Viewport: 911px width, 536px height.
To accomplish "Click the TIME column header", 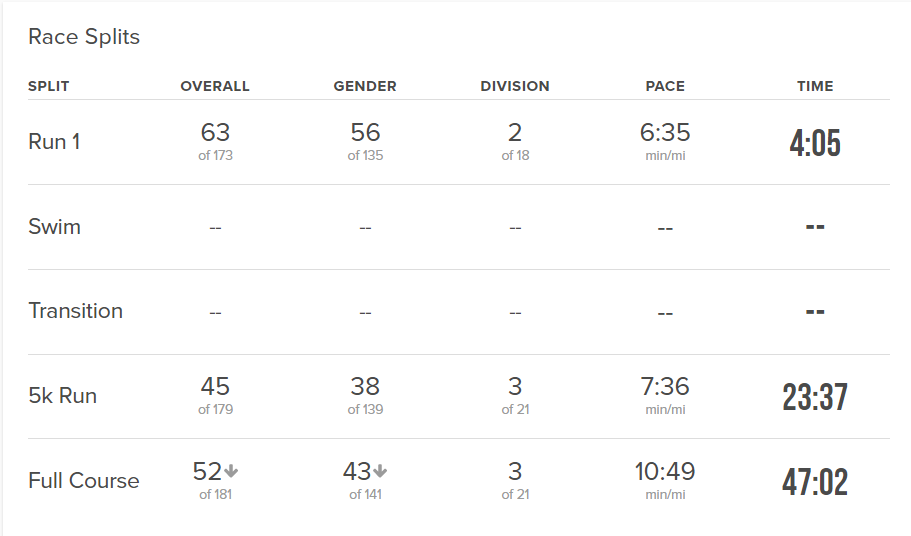I will point(815,86).
